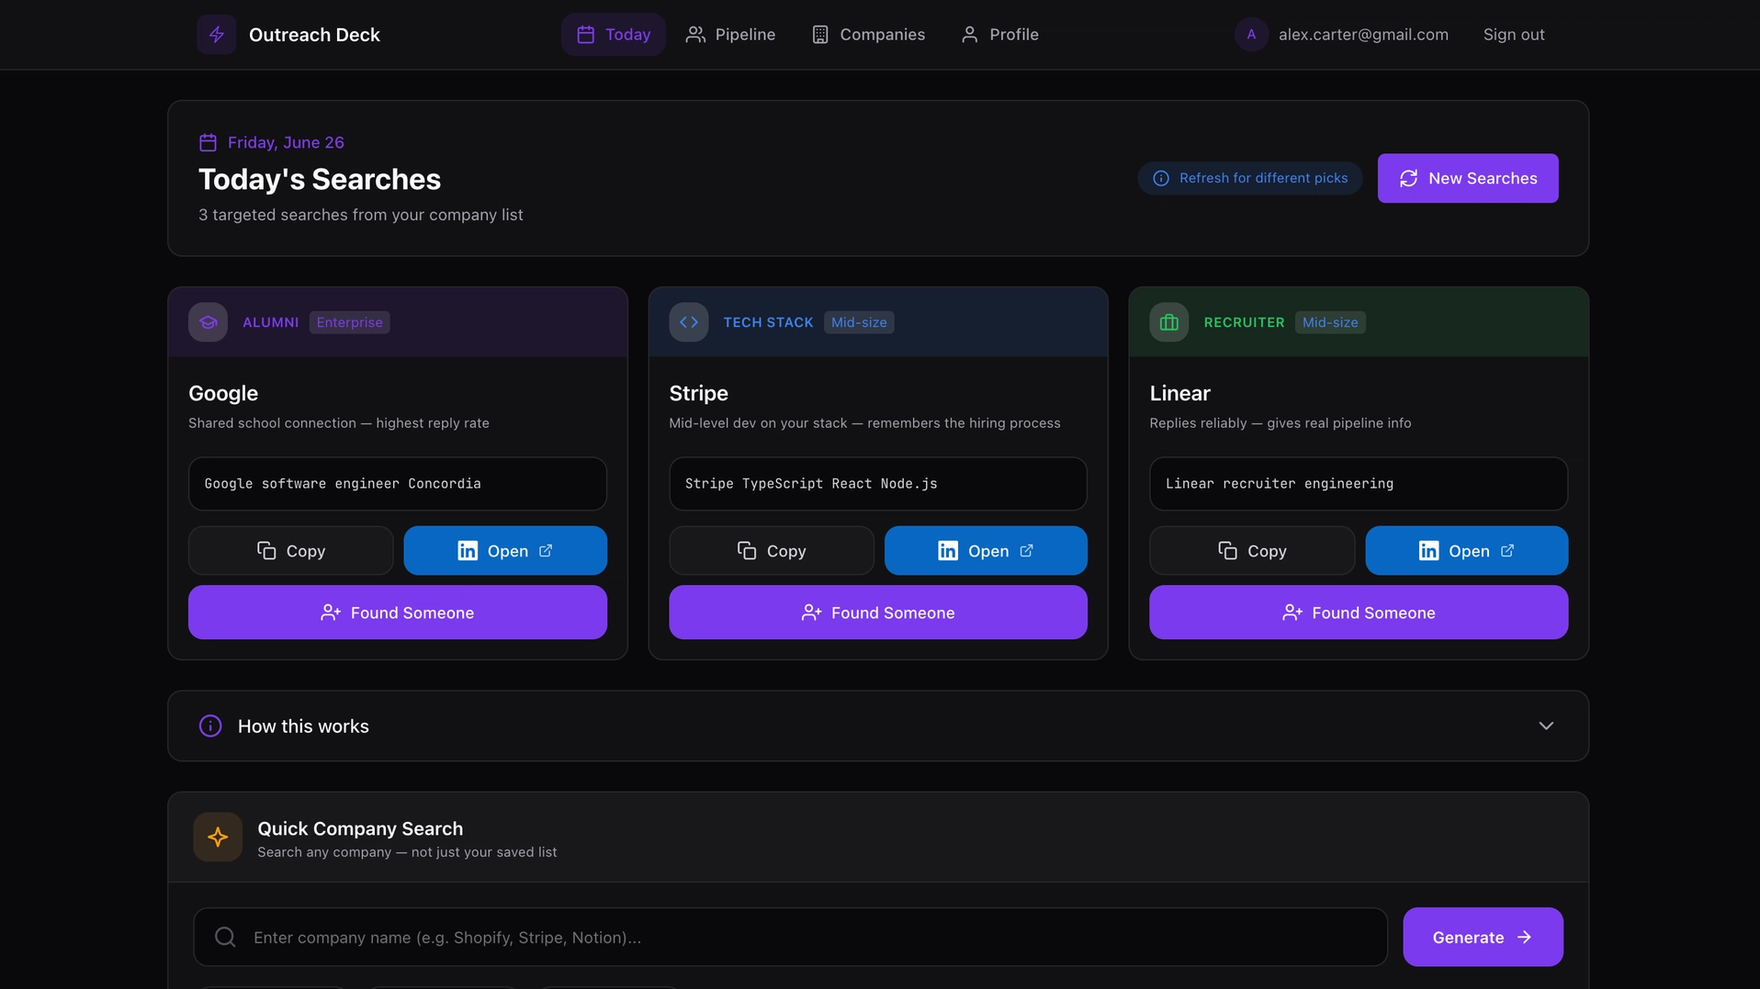Click the magnifier icon in the company search field

[225, 937]
